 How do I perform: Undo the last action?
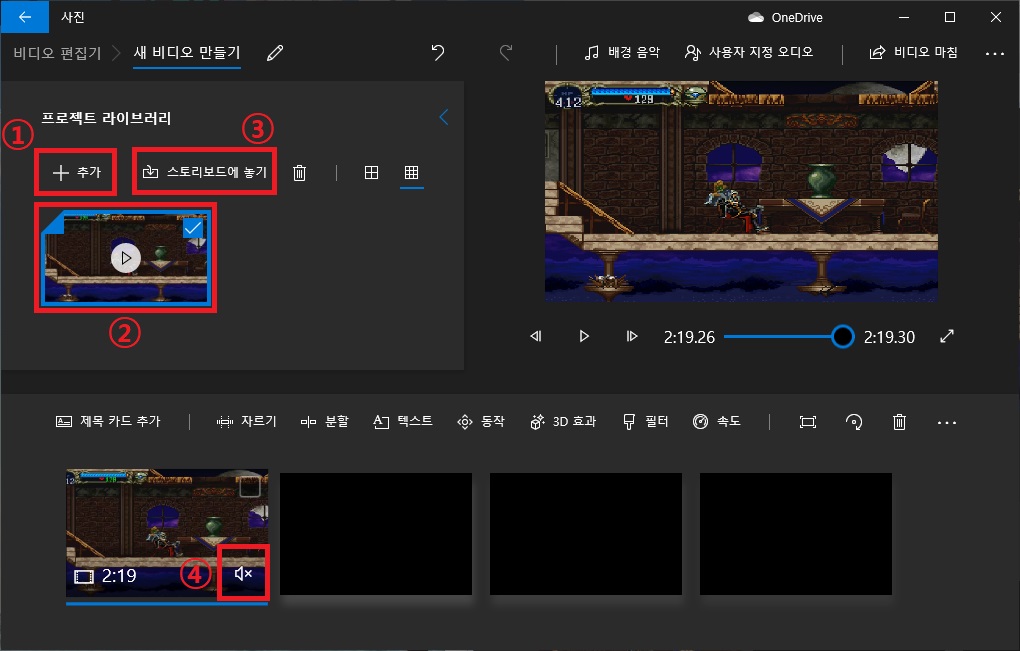(x=438, y=53)
